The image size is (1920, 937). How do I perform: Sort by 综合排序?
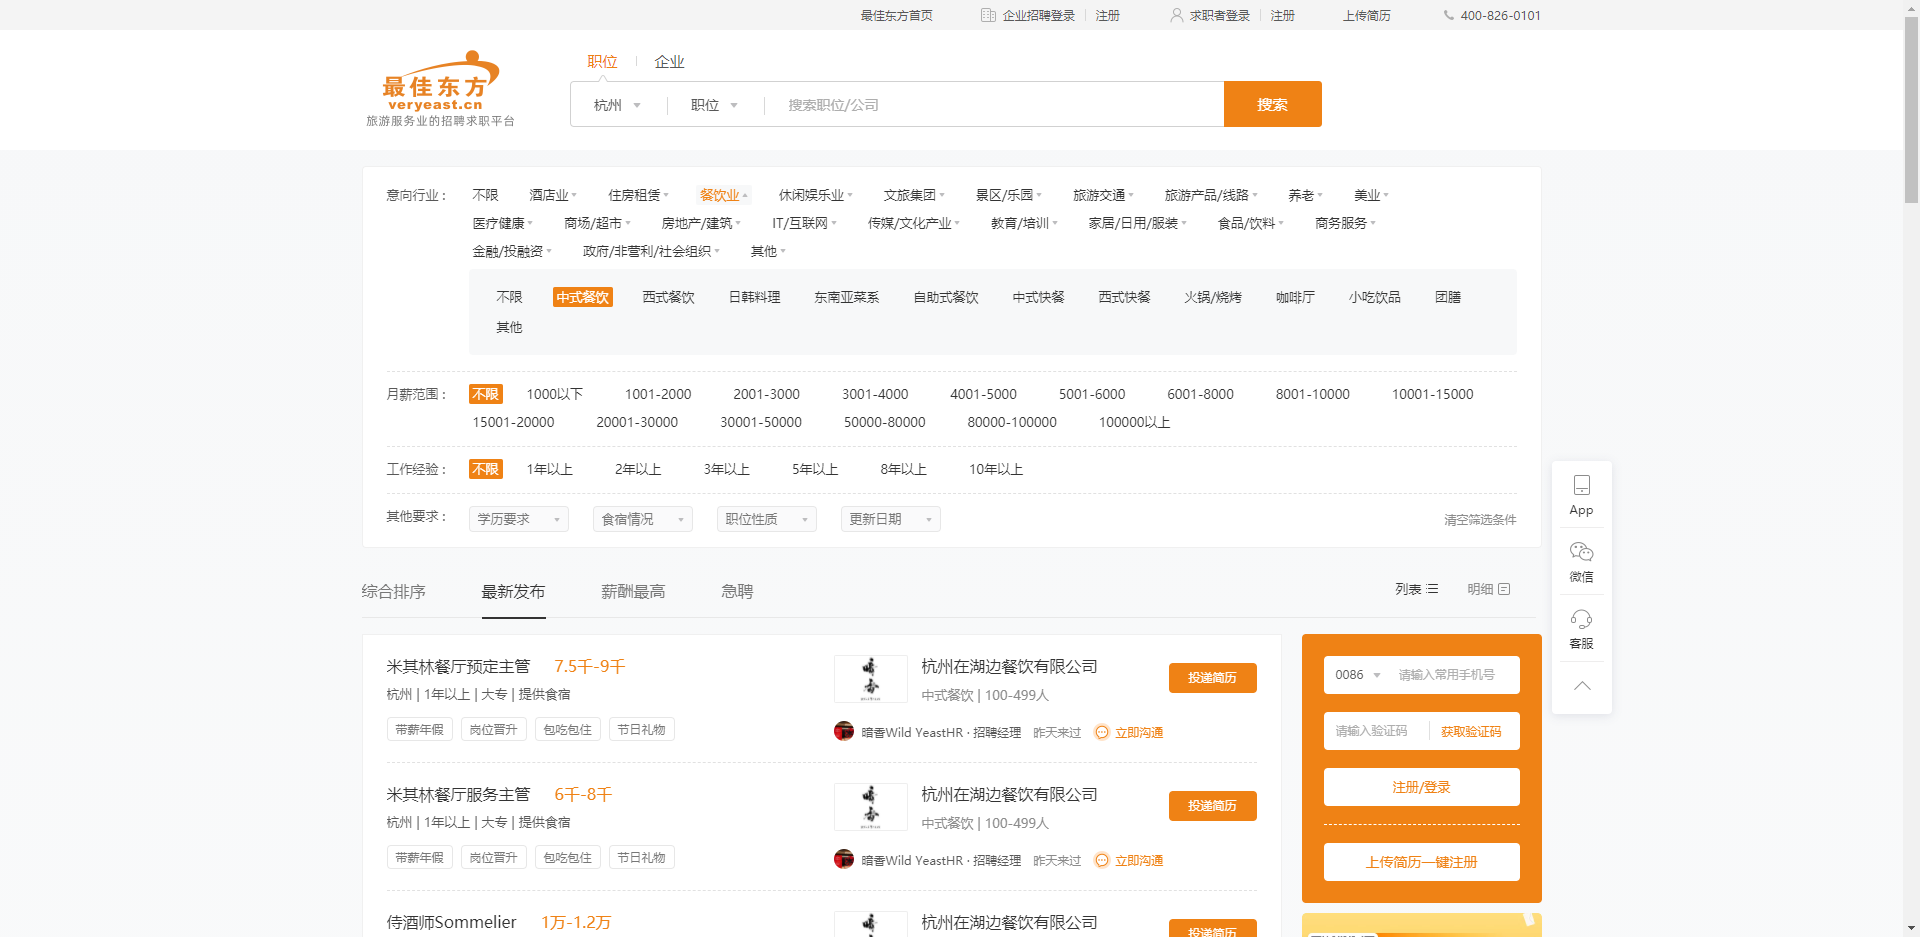394,591
